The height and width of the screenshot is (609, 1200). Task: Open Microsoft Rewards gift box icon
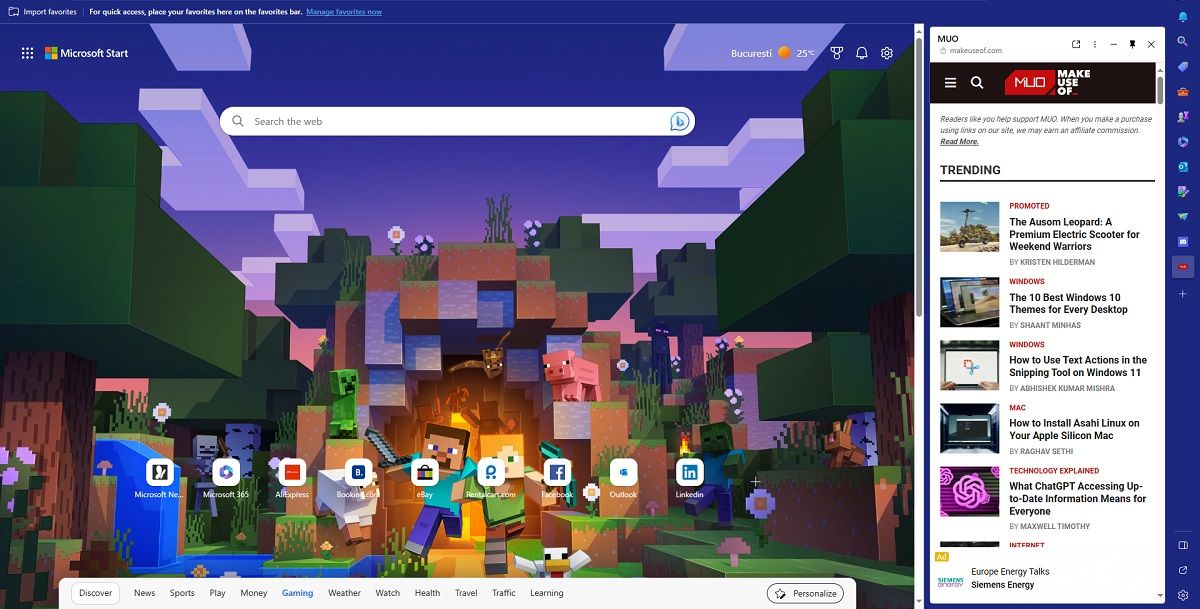tap(837, 53)
